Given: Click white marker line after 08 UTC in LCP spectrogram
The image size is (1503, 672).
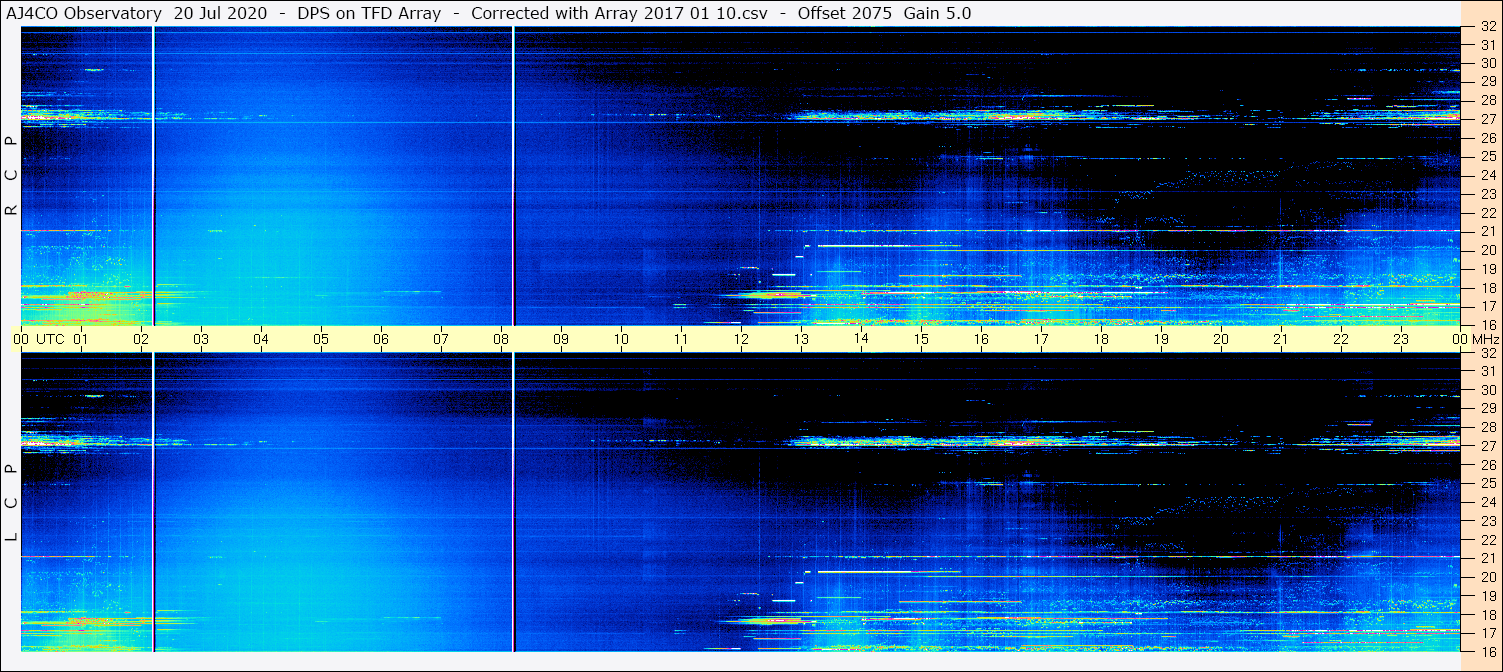Looking at the screenshot, I should point(513,502).
